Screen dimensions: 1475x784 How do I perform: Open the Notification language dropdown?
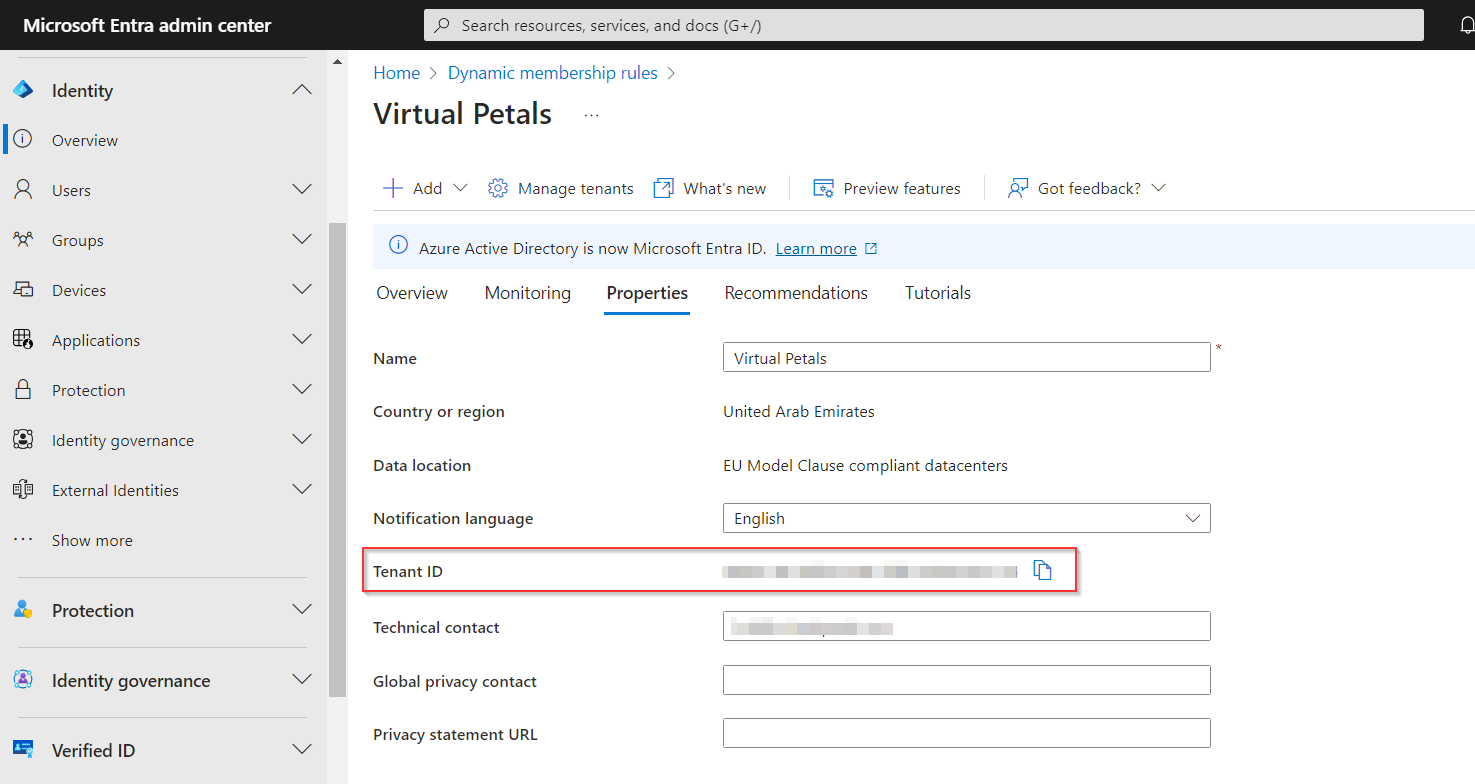point(966,518)
